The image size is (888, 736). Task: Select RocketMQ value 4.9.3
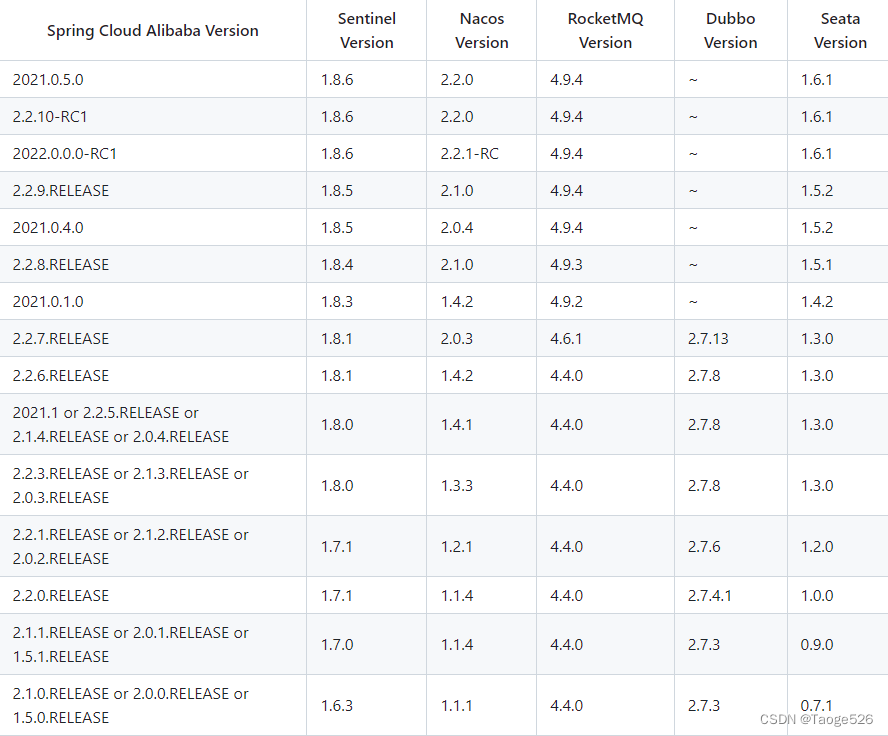566,265
